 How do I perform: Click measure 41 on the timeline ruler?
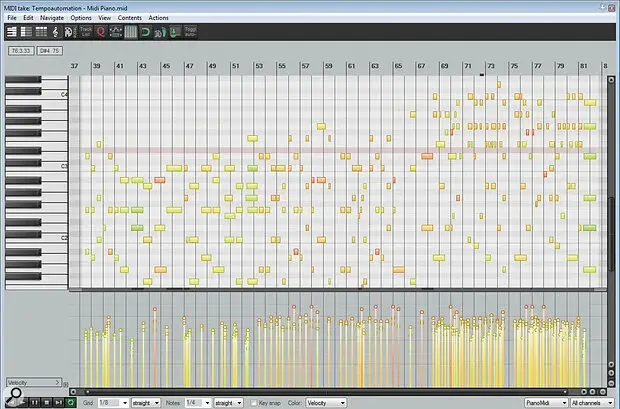coord(119,66)
